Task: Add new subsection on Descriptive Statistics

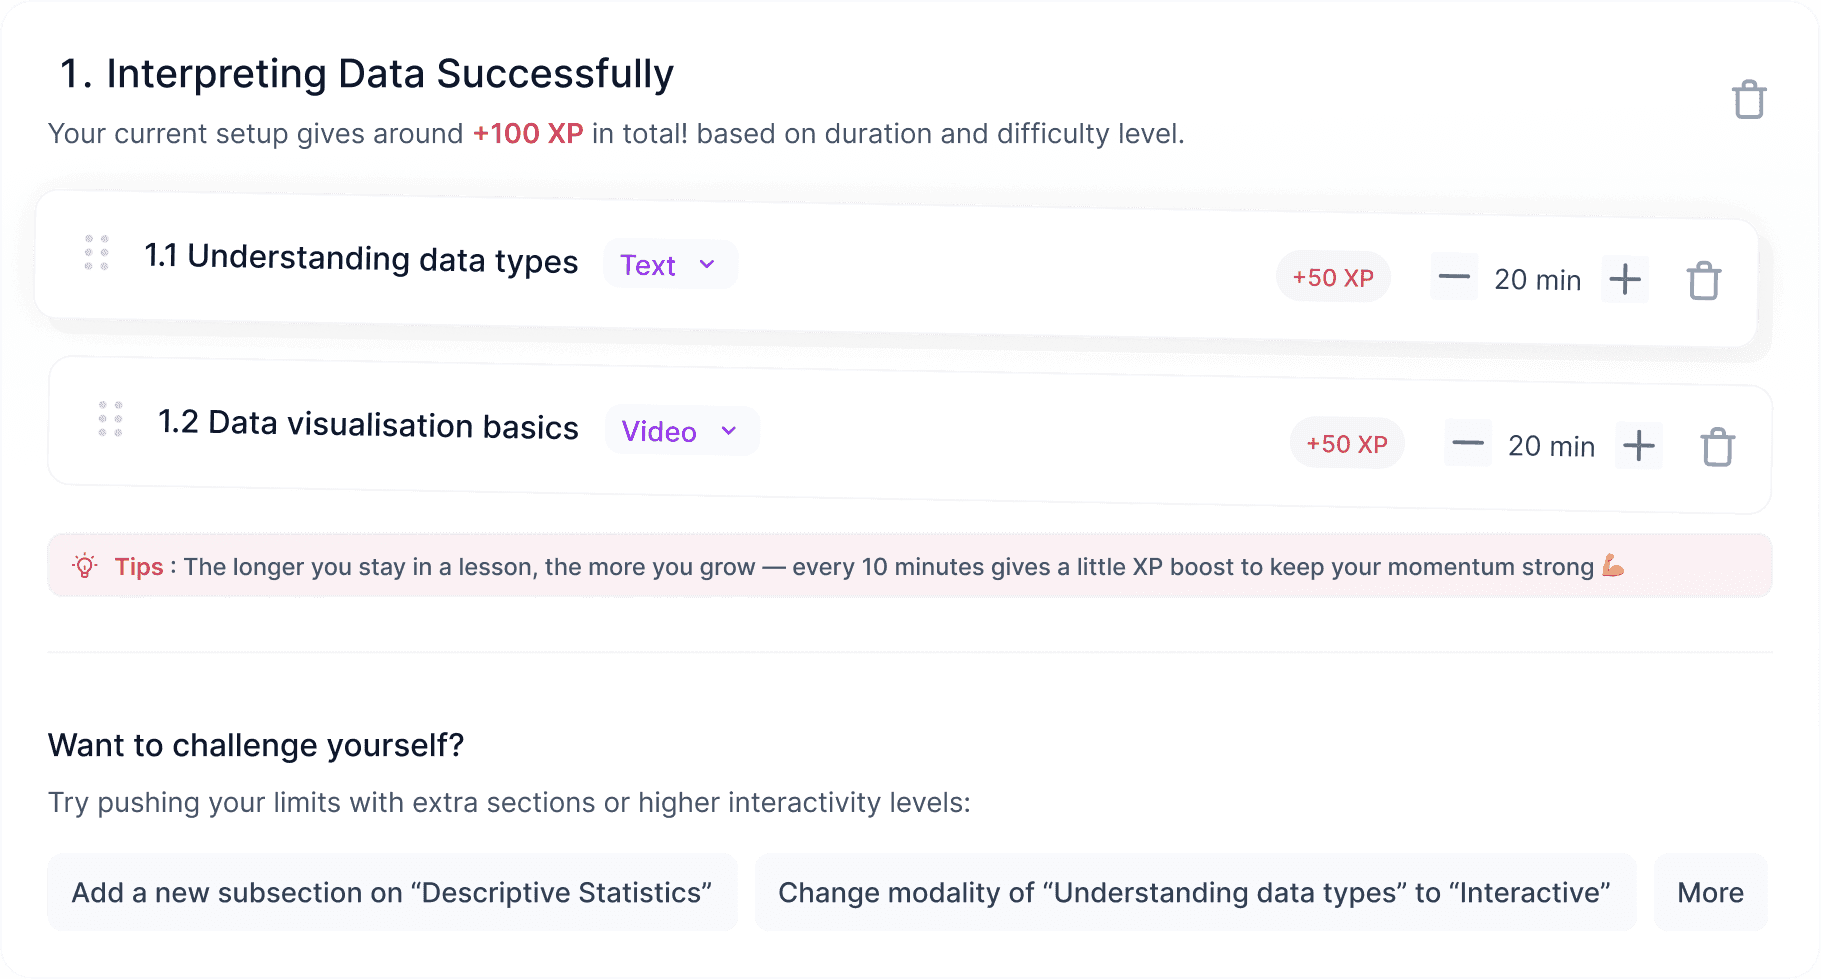Action: tap(392, 892)
